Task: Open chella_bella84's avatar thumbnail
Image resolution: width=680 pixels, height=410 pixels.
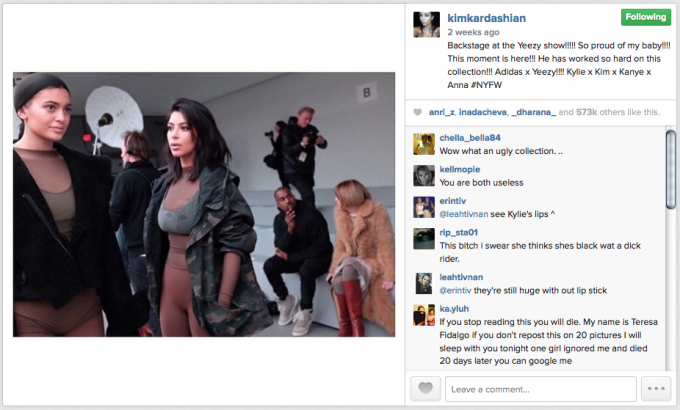Action: tap(424, 144)
